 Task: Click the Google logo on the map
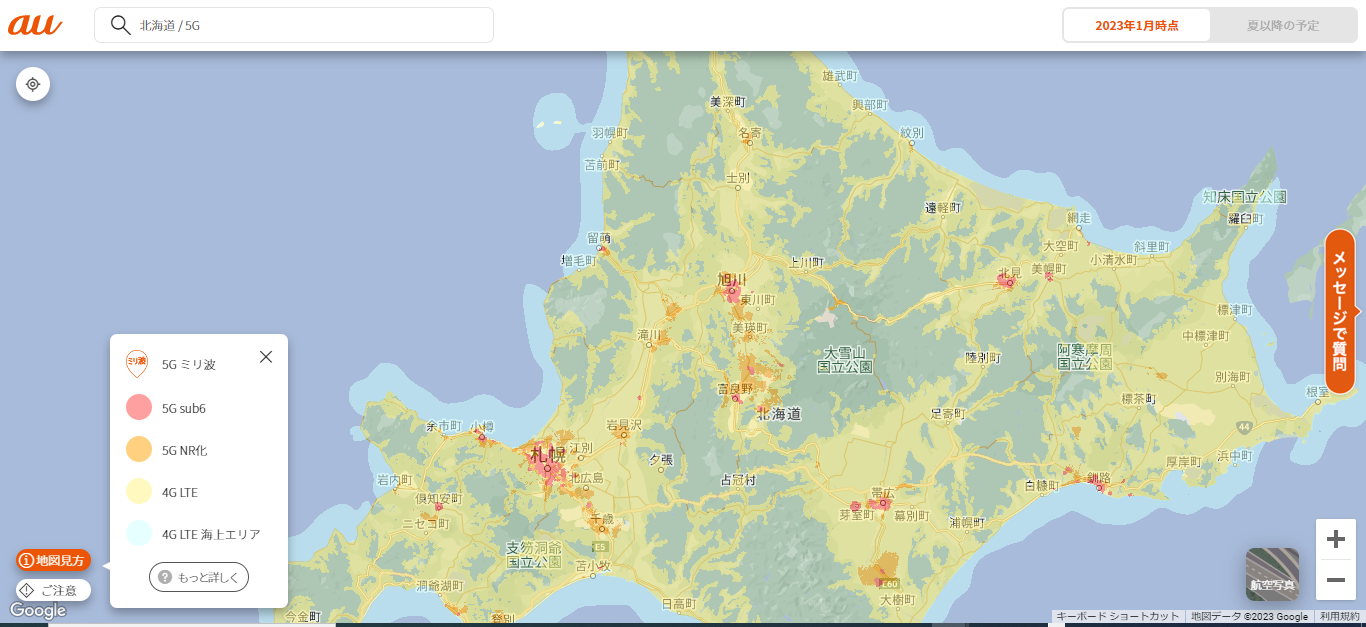[38, 611]
